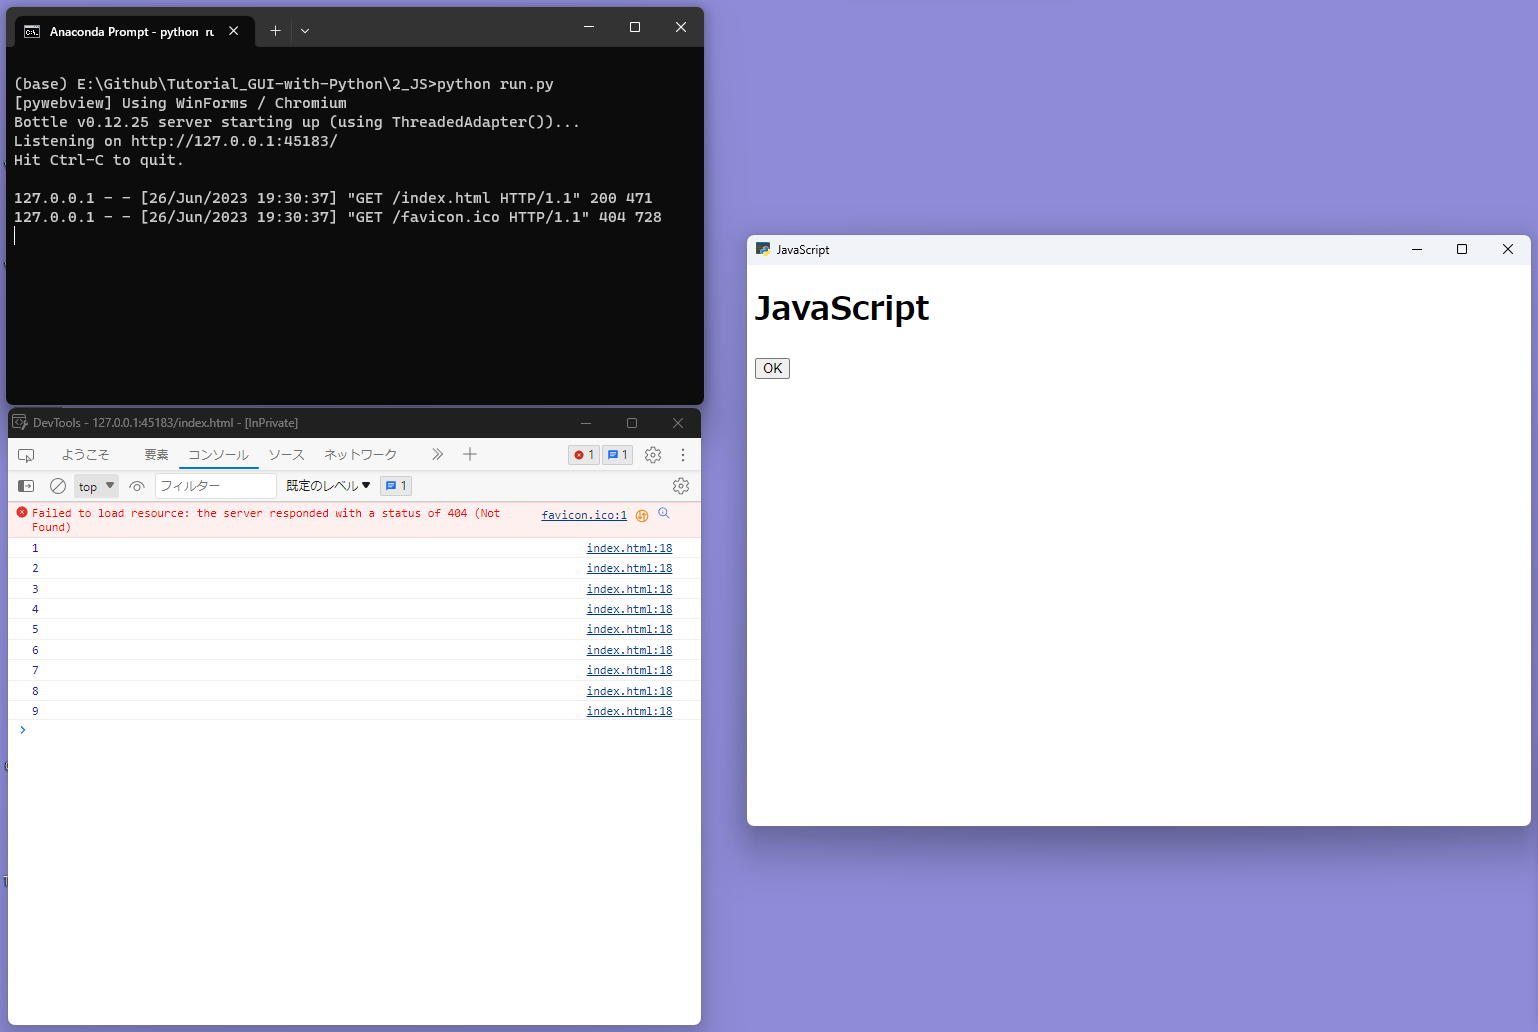This screenshot has height=1032, width=1538.
Task: Open the 既定のレベル log level dropdown
Action: (x=328, y=486)
